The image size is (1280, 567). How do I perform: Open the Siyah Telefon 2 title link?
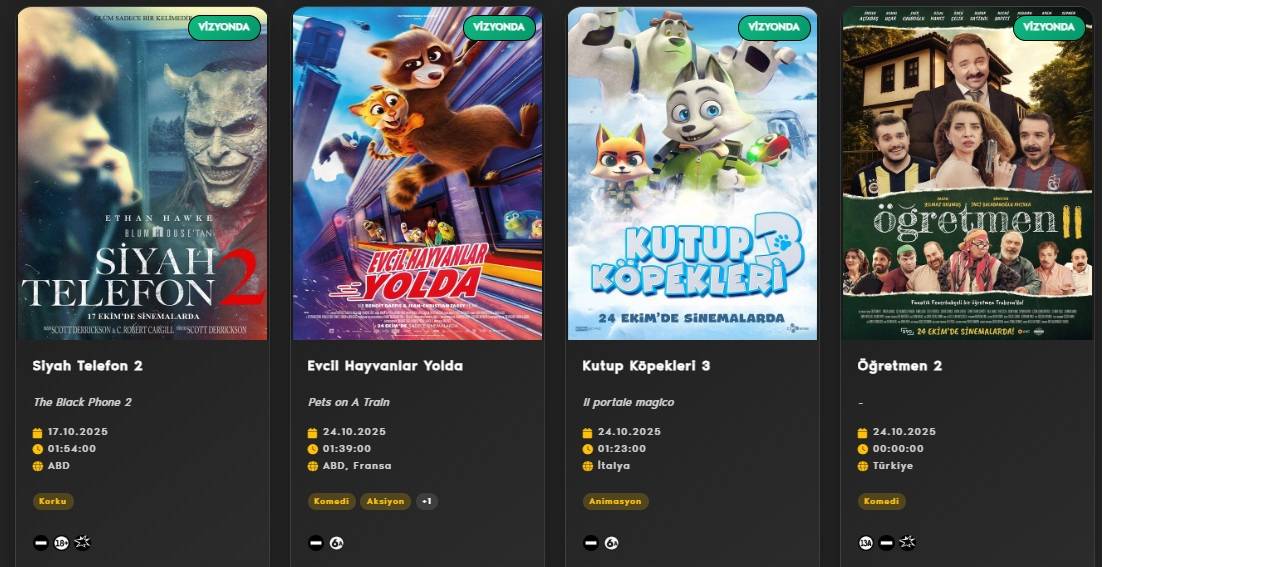(x=88, y=366)
